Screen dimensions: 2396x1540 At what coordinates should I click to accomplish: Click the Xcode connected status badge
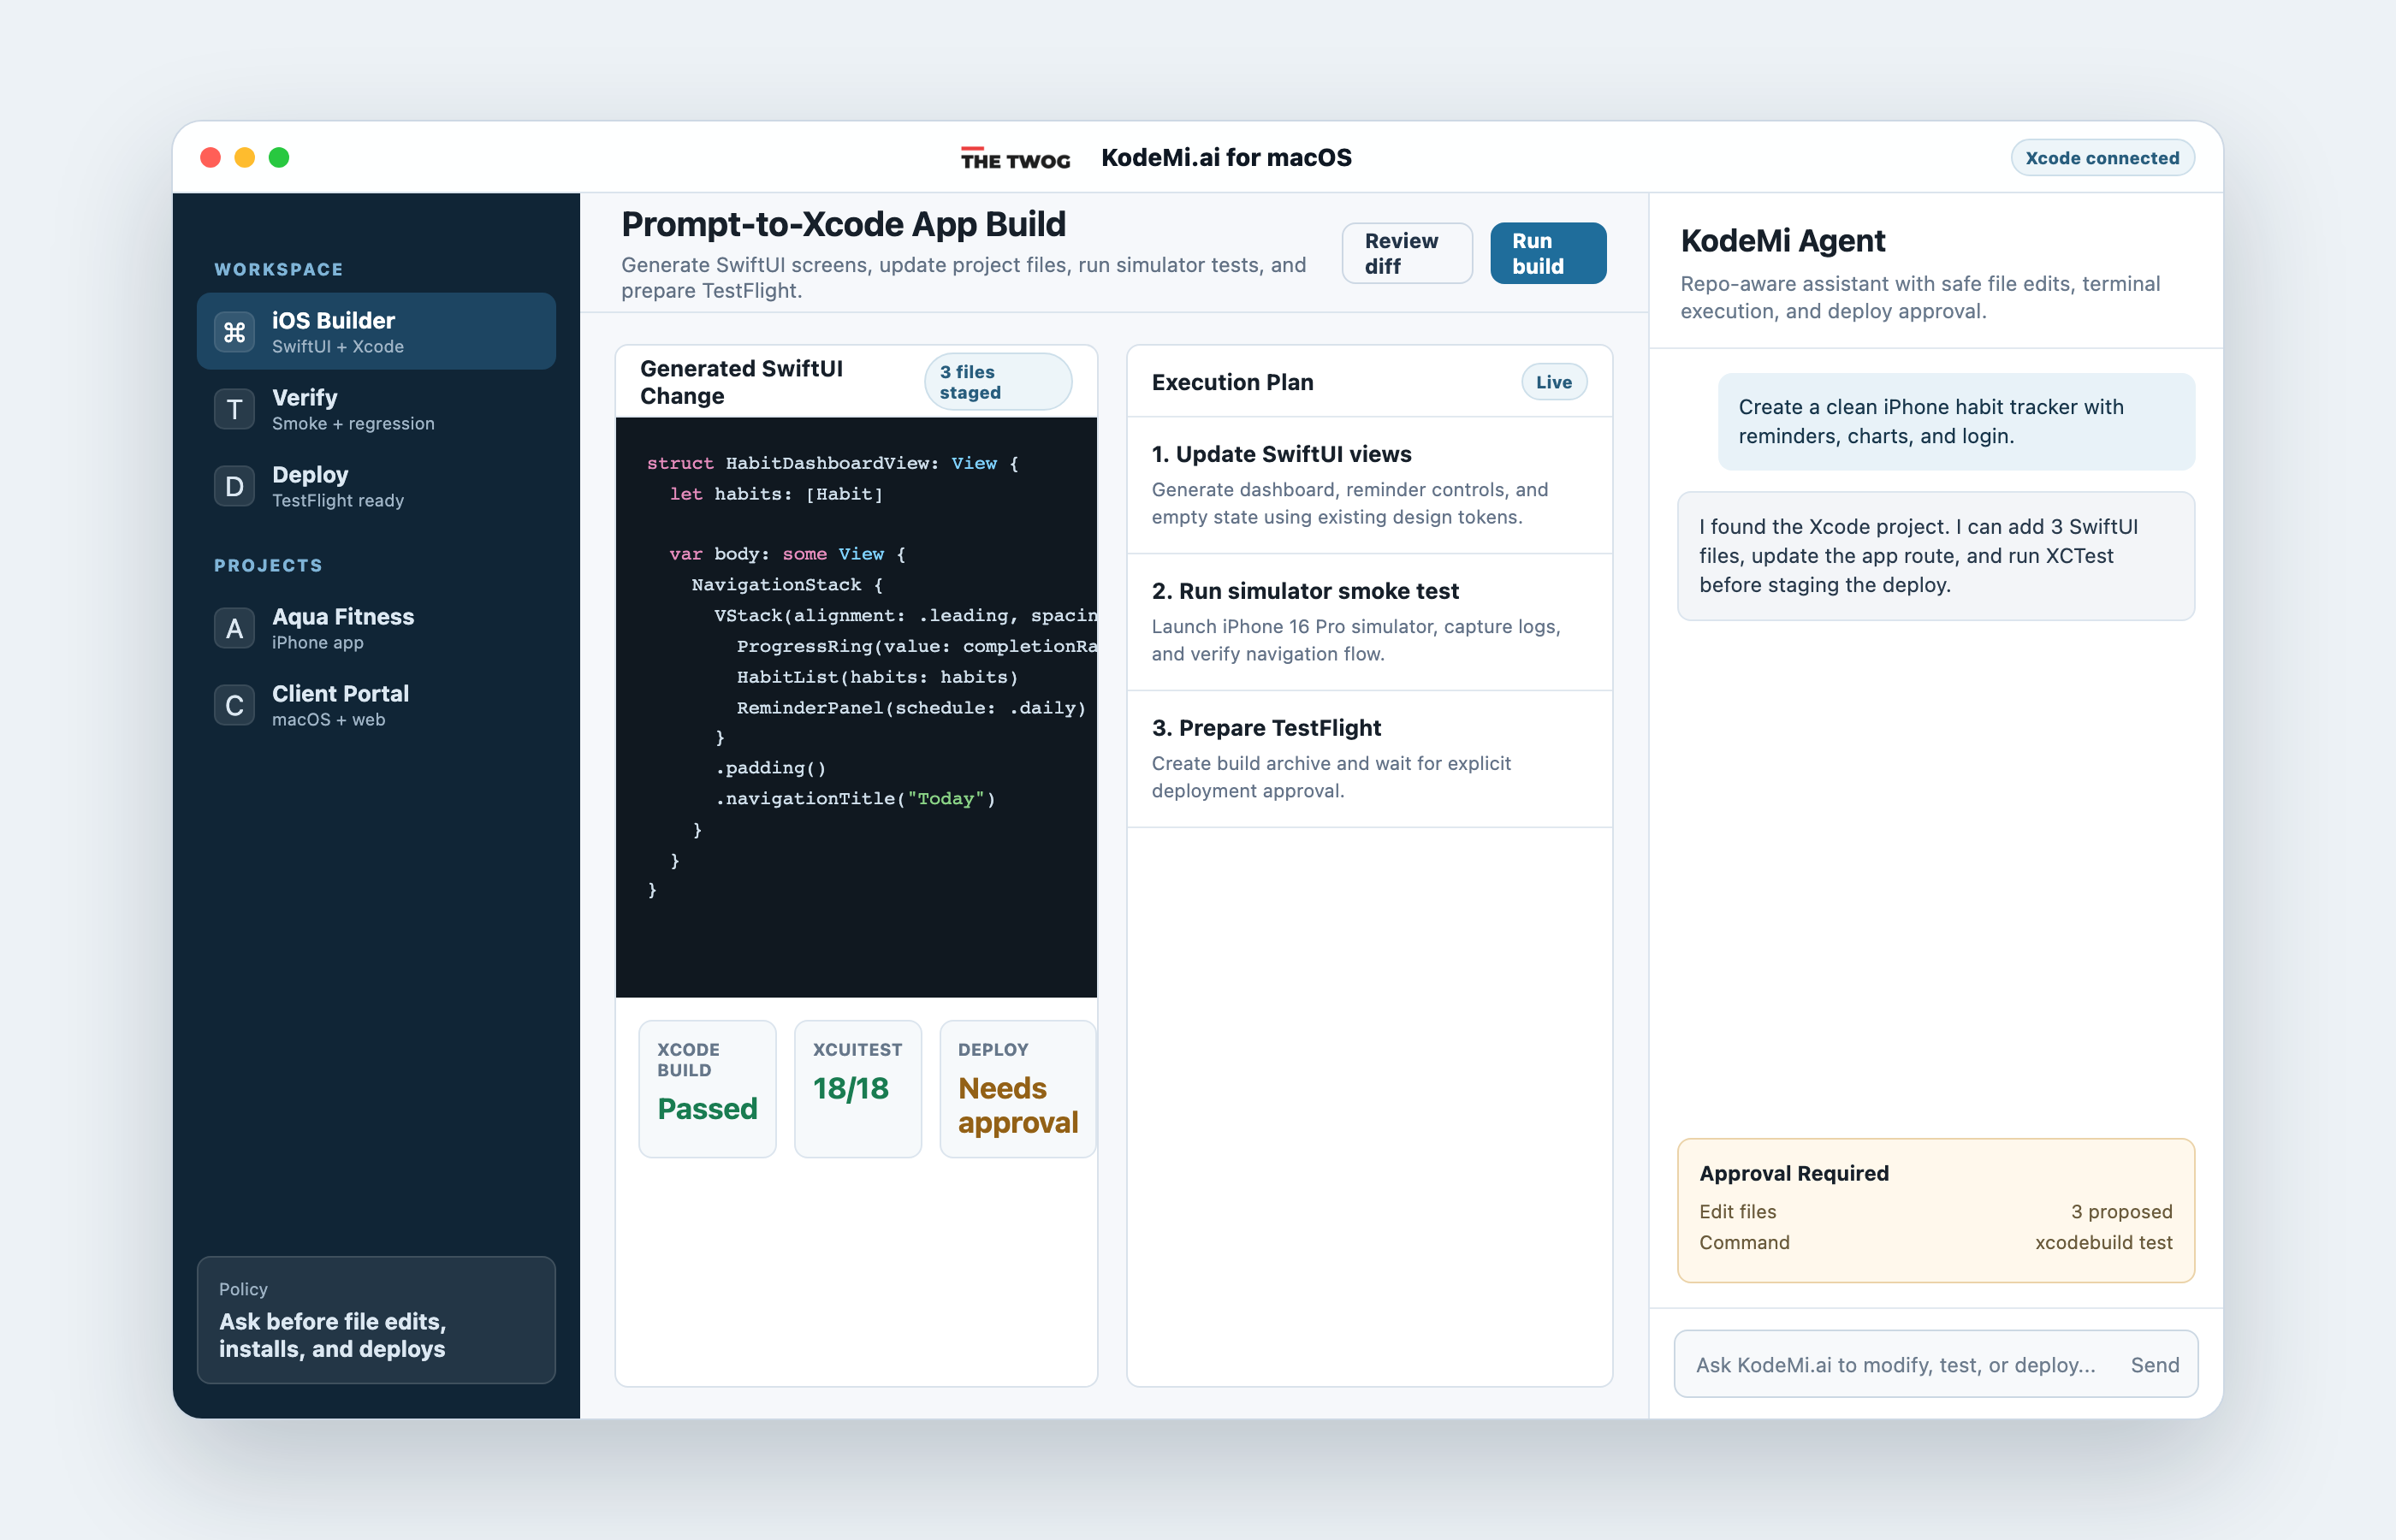2102,158
